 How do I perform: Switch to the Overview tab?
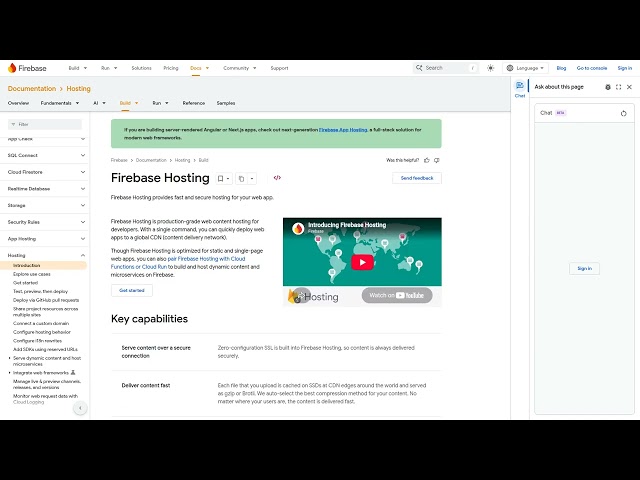[18, 103]
